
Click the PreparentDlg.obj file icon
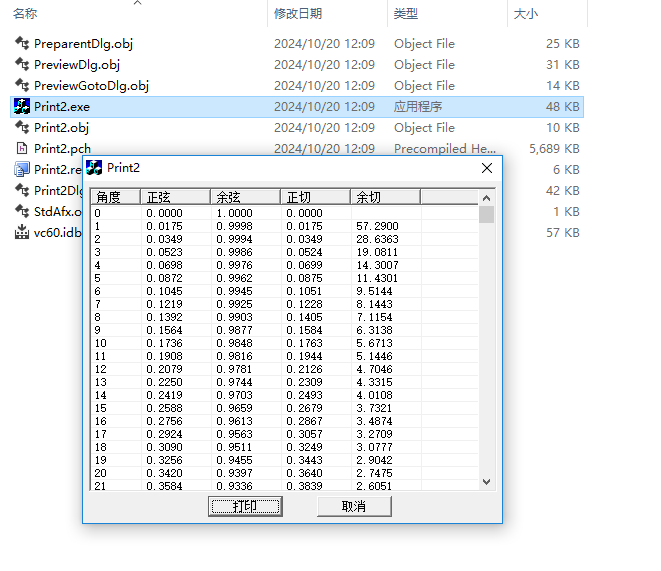(x=22, y=44)
